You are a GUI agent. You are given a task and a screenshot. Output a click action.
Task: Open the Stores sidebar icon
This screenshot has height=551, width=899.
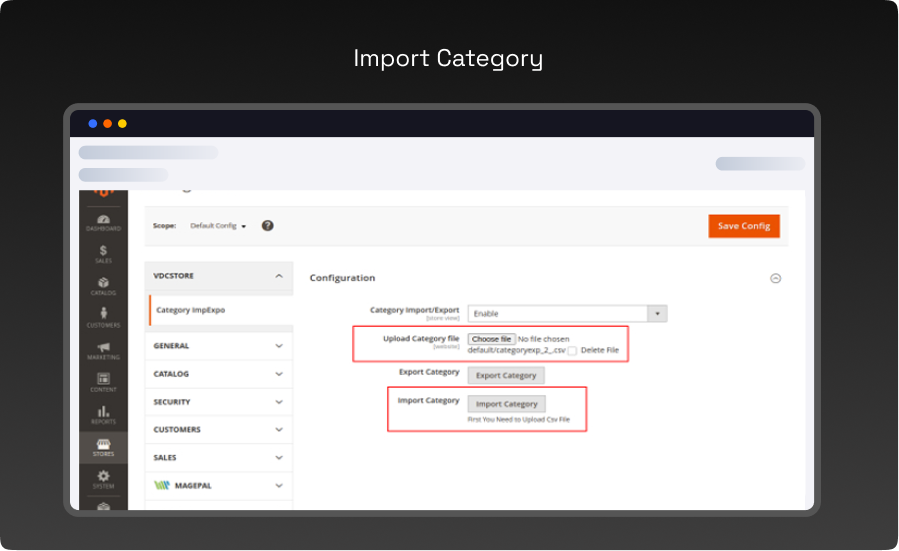(x=103, y=447)
